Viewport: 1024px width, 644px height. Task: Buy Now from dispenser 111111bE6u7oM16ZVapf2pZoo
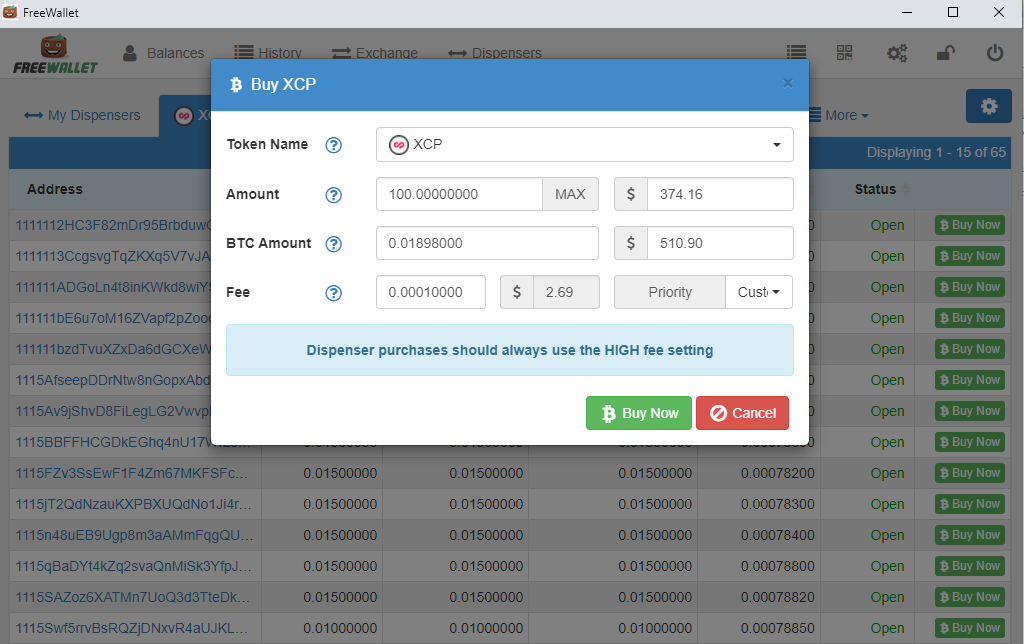tap(969, 318)
